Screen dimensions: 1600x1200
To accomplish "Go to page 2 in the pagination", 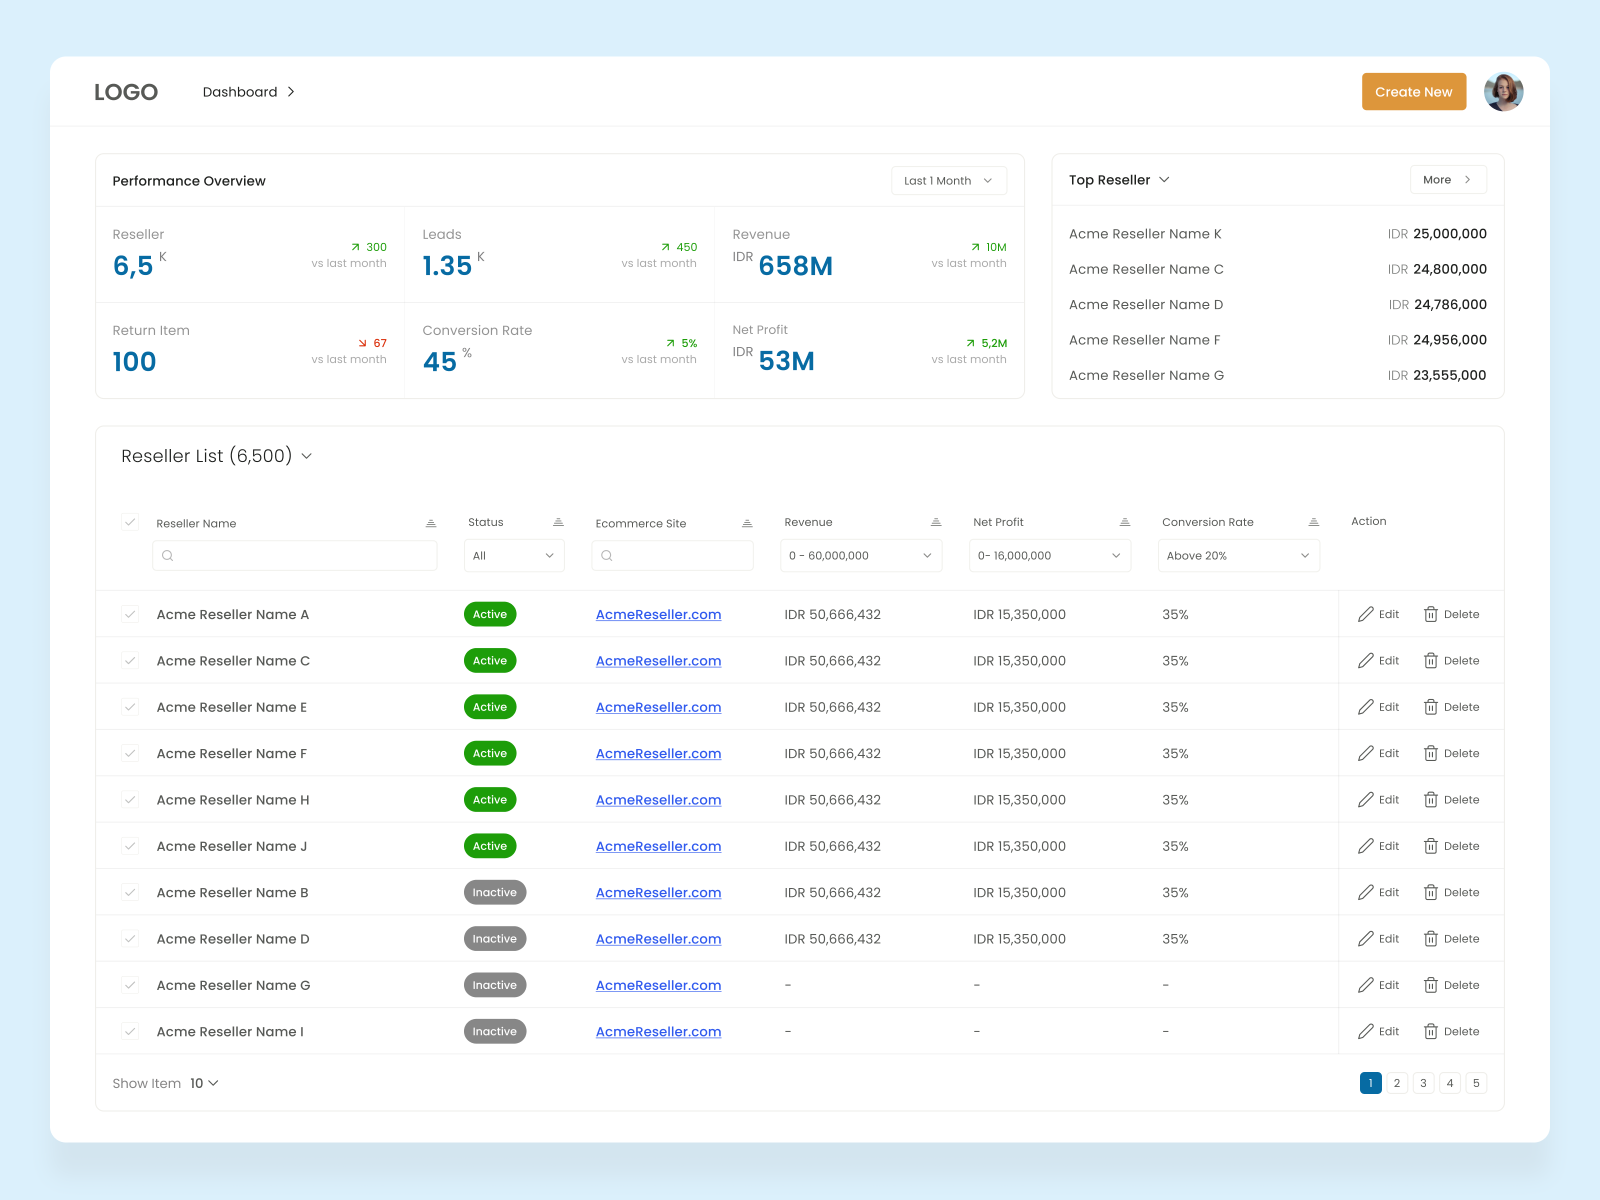I will (x=1396, y=1082).
